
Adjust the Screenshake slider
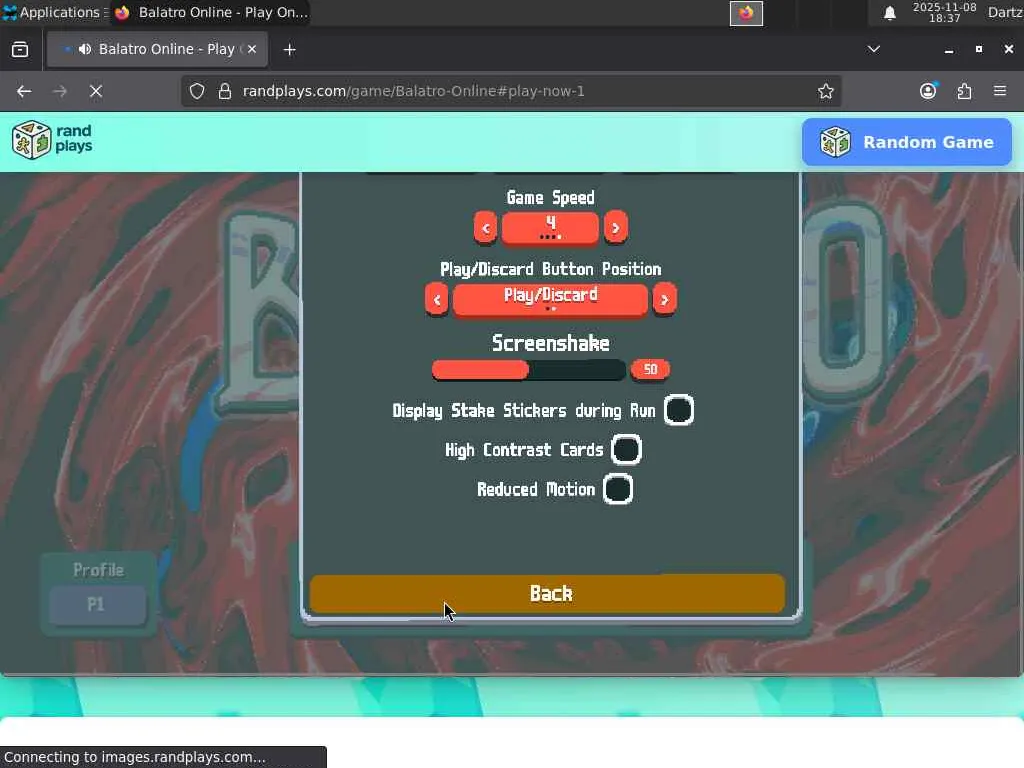pyautogui.click(x=528, y=370)
